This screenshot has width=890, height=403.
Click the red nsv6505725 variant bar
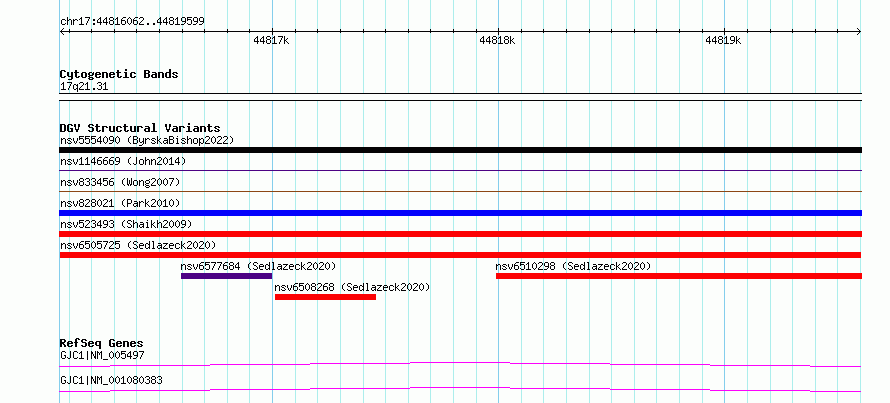click(460, 255)
